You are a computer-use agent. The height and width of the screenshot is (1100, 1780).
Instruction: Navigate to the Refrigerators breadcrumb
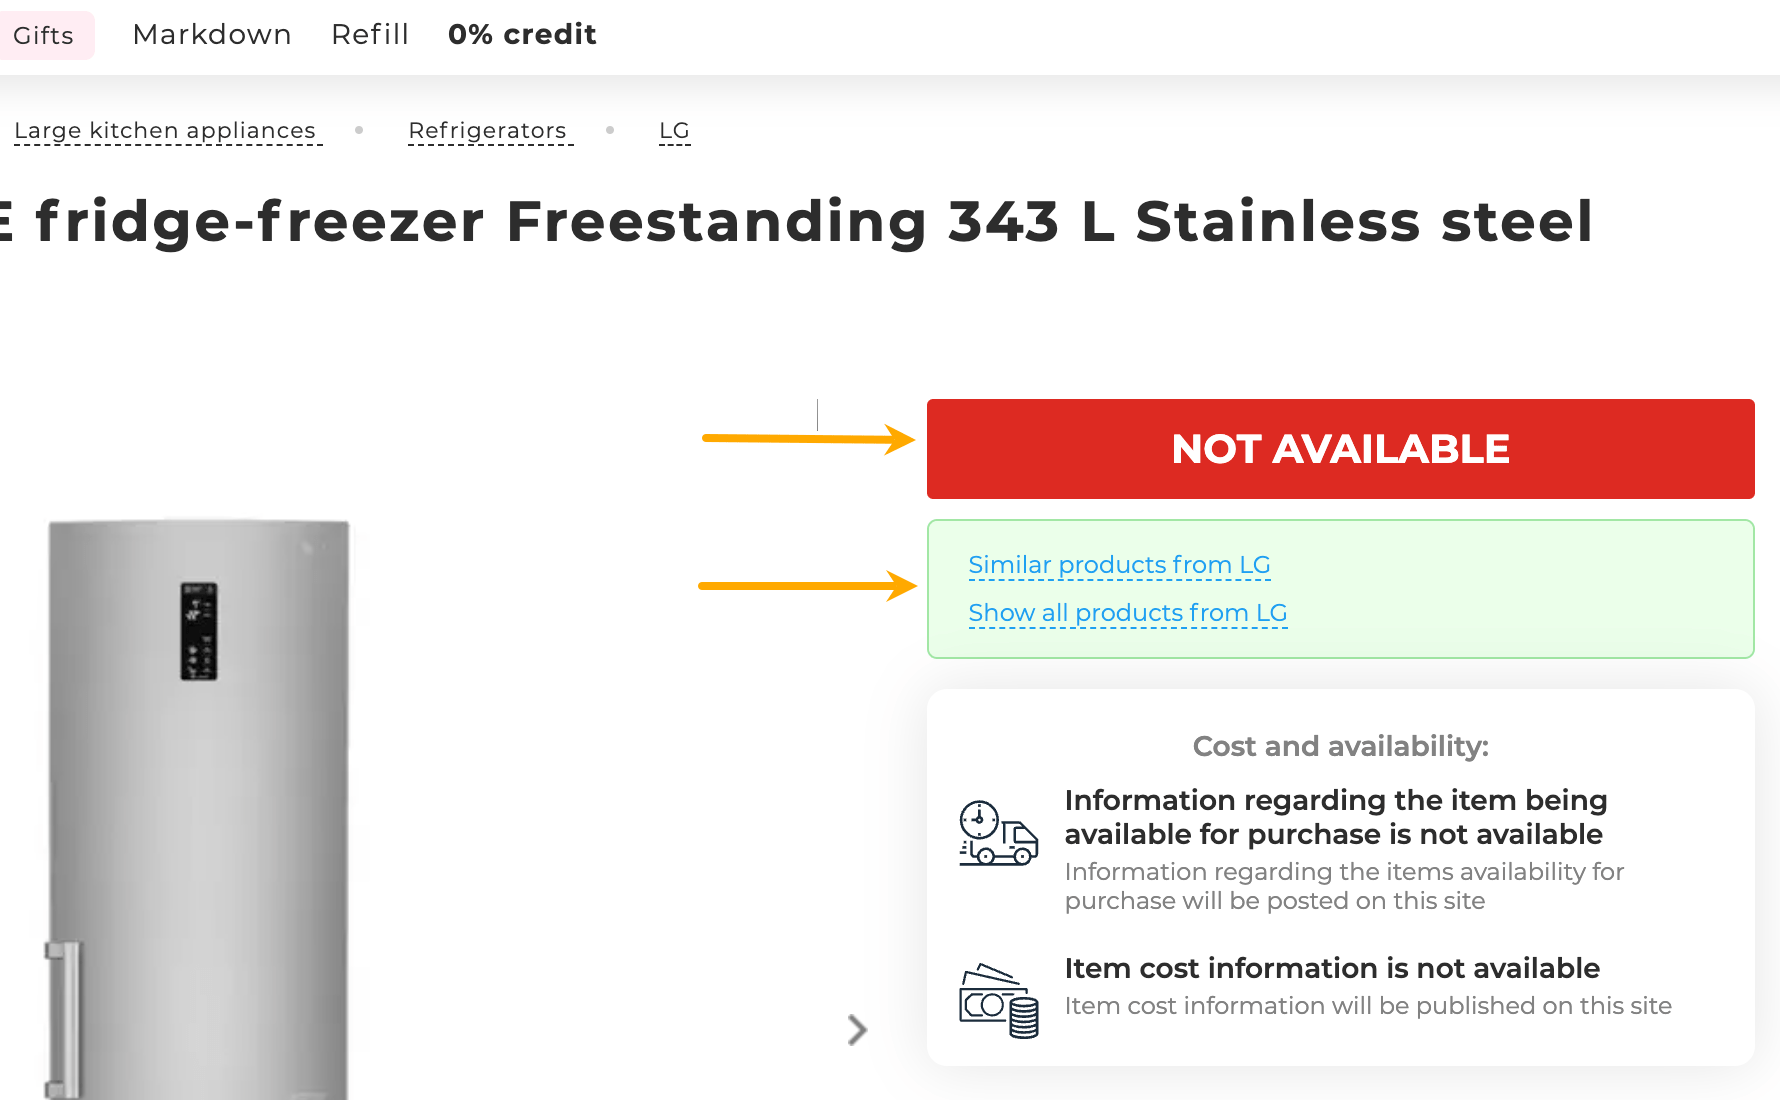click(488, 131)
